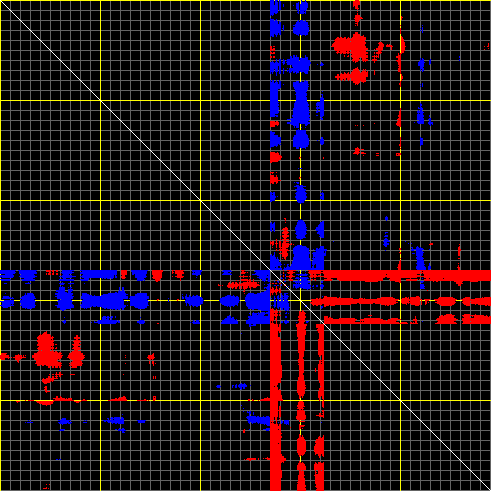The image size is (491, 491).
Task: Click the blue dome-shaped blob just above center
Action: pos(301,257)
